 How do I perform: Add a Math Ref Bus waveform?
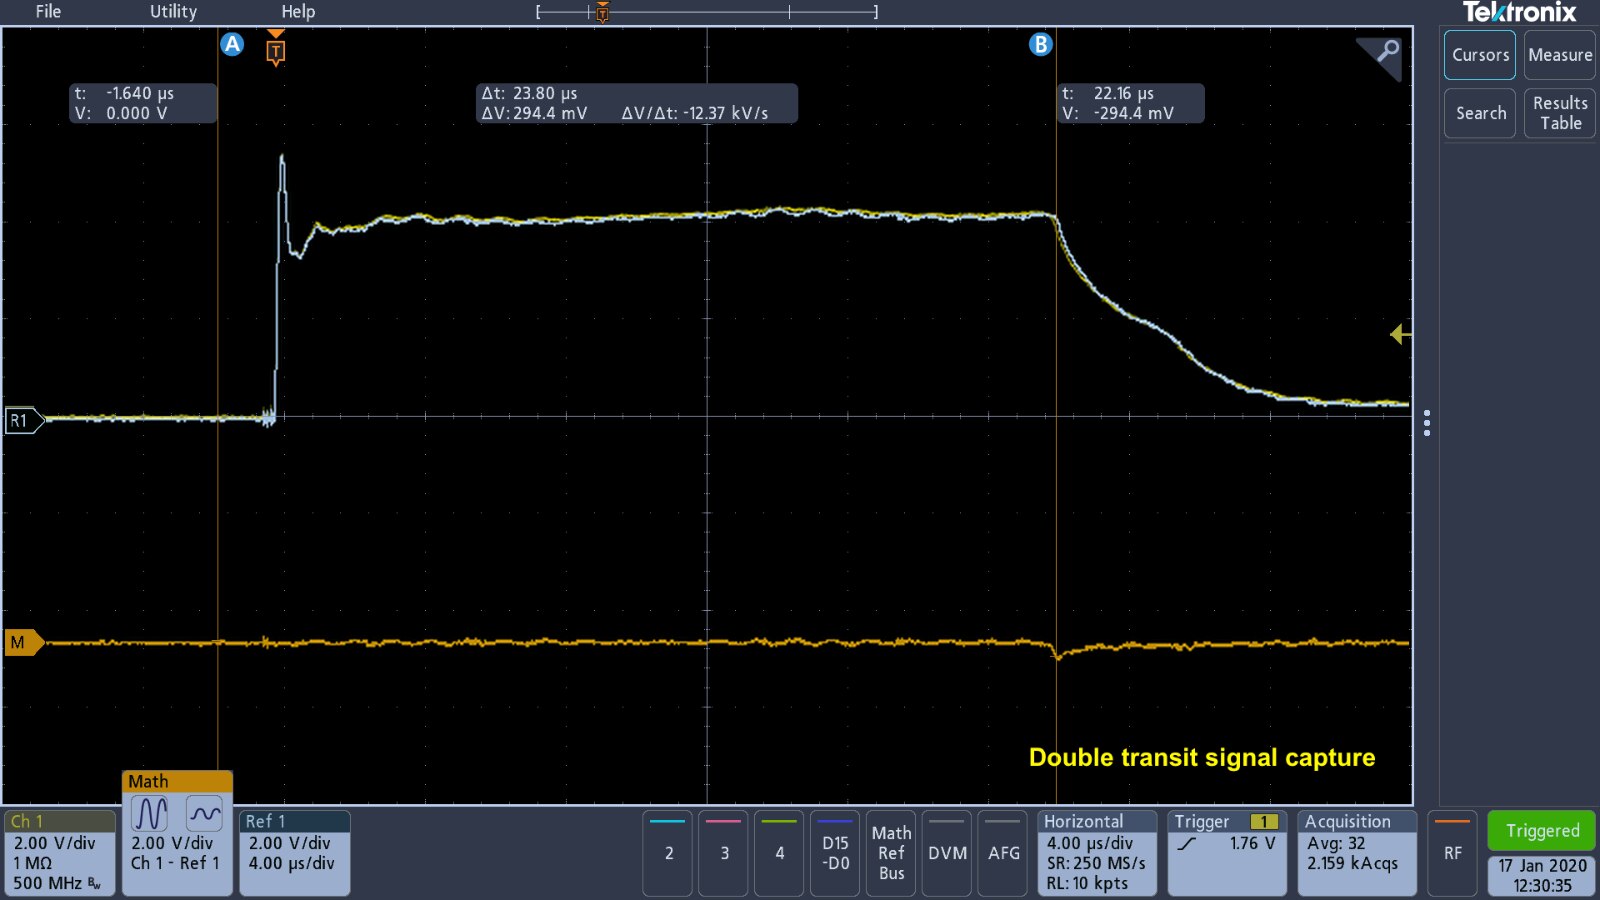click(891, 853)
